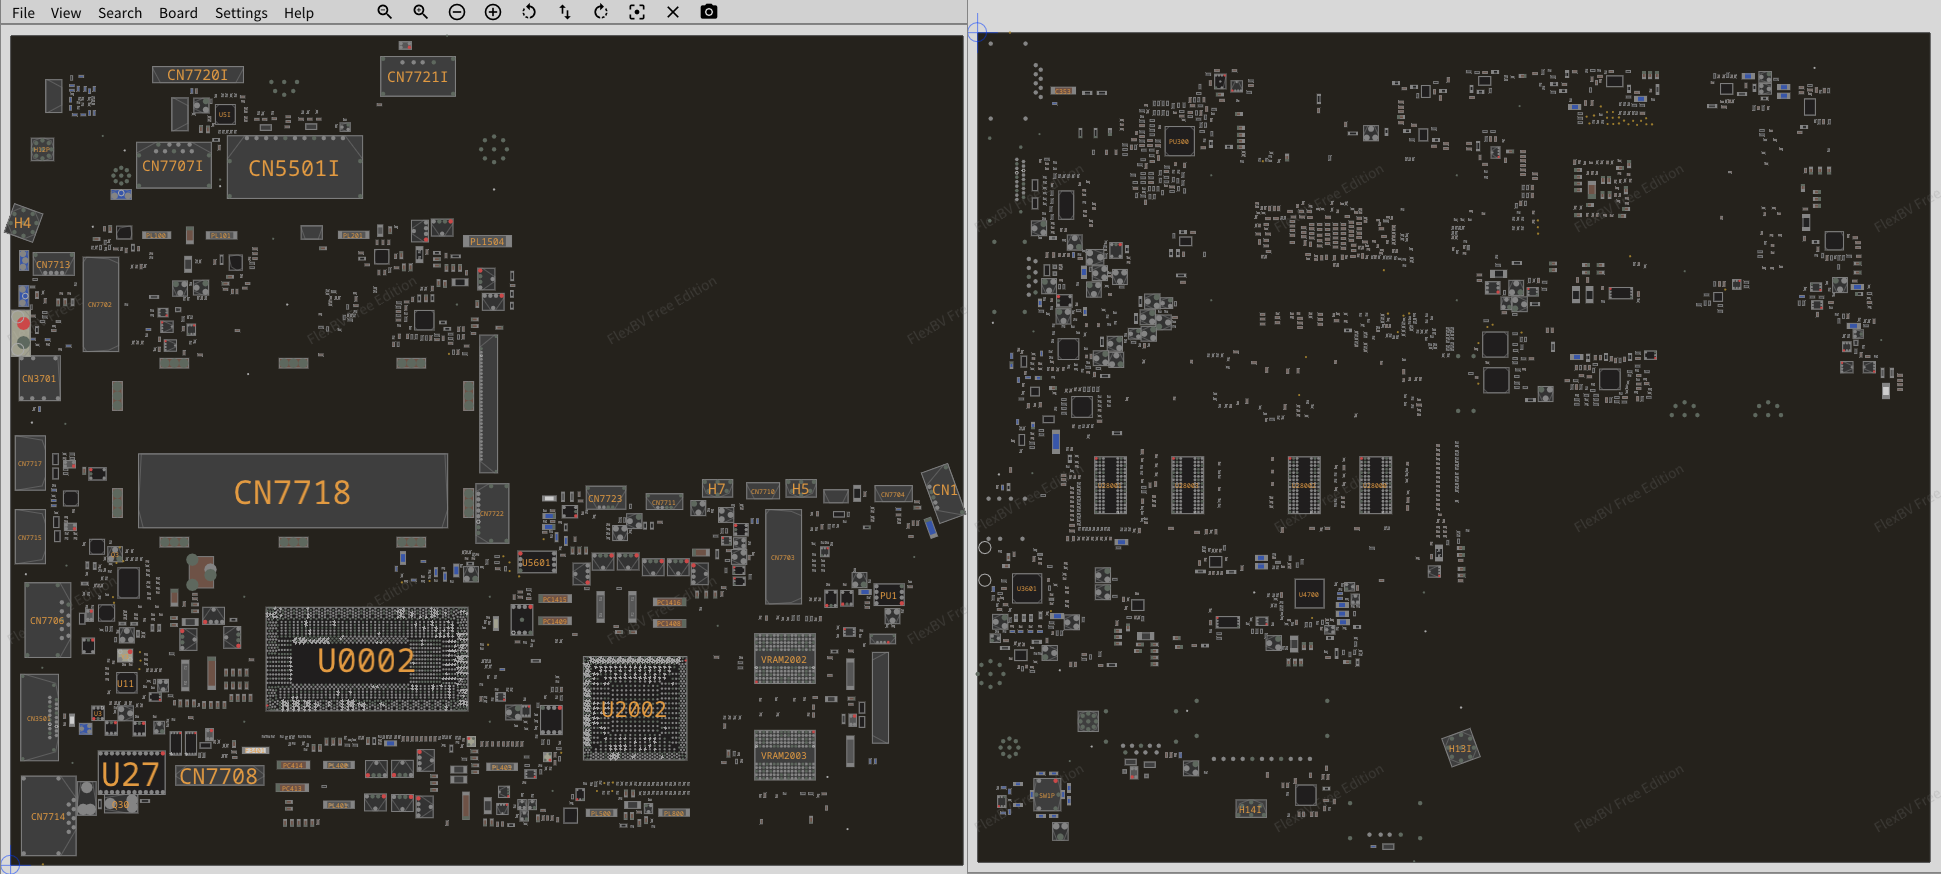
Task: Open the View menu
Action: click(66, 13)
